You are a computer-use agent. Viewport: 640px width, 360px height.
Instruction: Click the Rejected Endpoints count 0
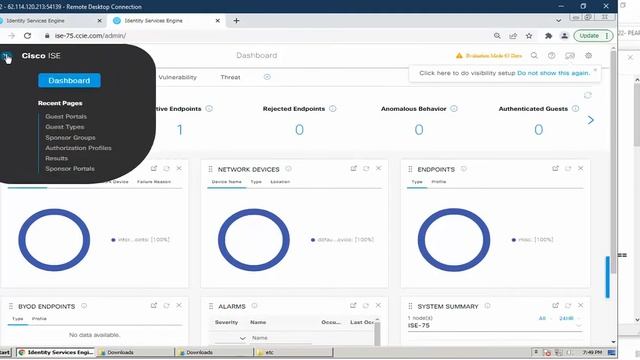tap(299, 130)
